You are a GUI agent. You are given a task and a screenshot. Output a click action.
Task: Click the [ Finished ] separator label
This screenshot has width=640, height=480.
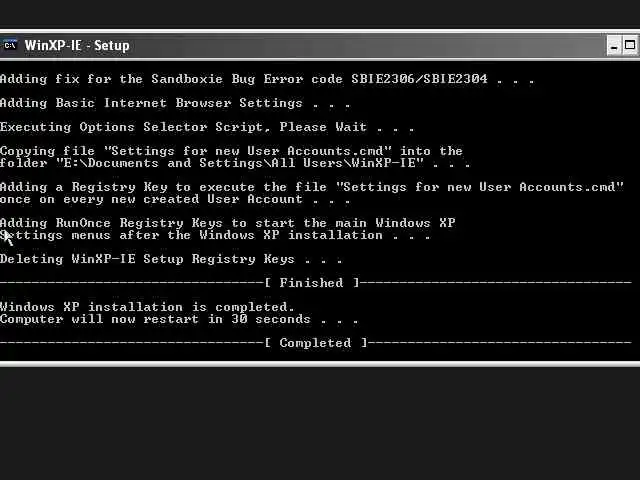(312, 283)
